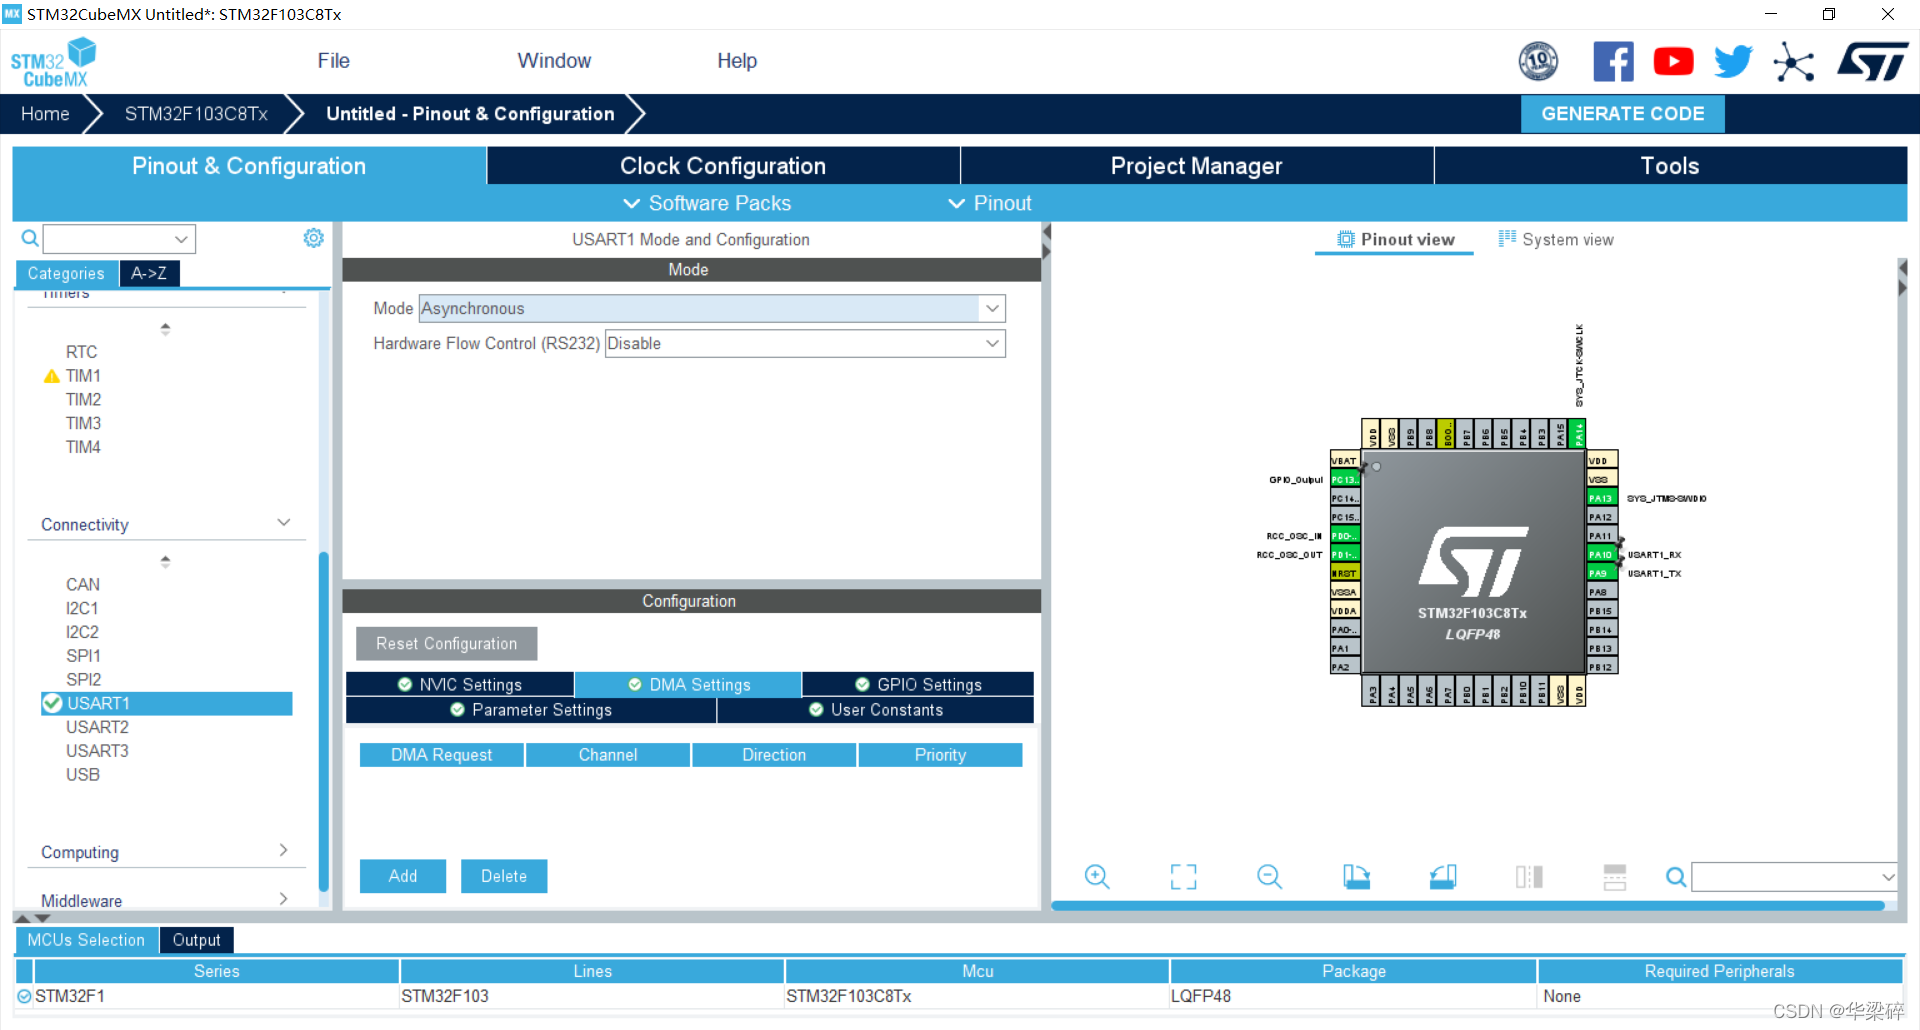Click the ST community network icon
Viewport: 1920px width, 1030px height.
tap(1793, 62)
